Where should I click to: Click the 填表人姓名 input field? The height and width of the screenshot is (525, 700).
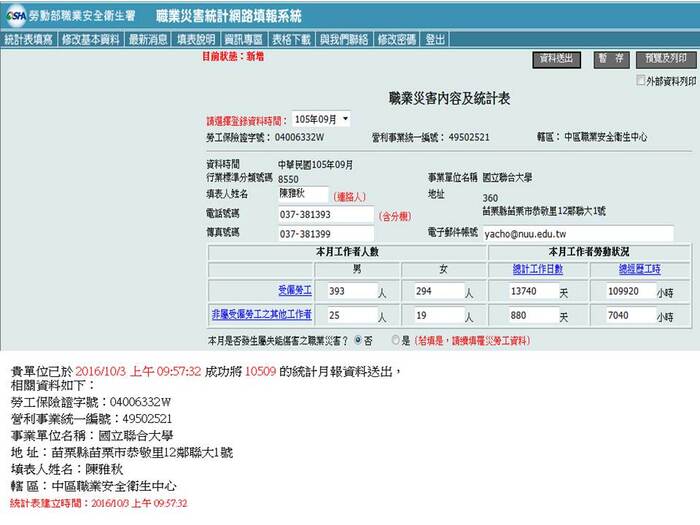coord(303,194)
